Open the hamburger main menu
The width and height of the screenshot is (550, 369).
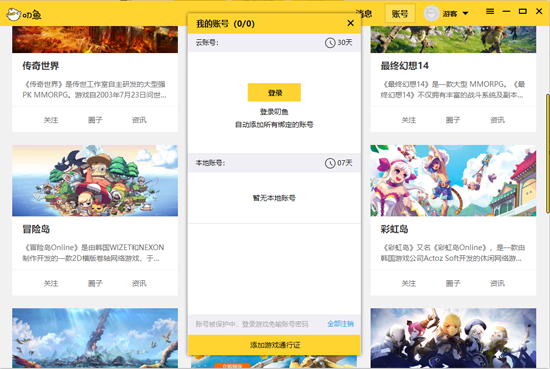(490, 12)
